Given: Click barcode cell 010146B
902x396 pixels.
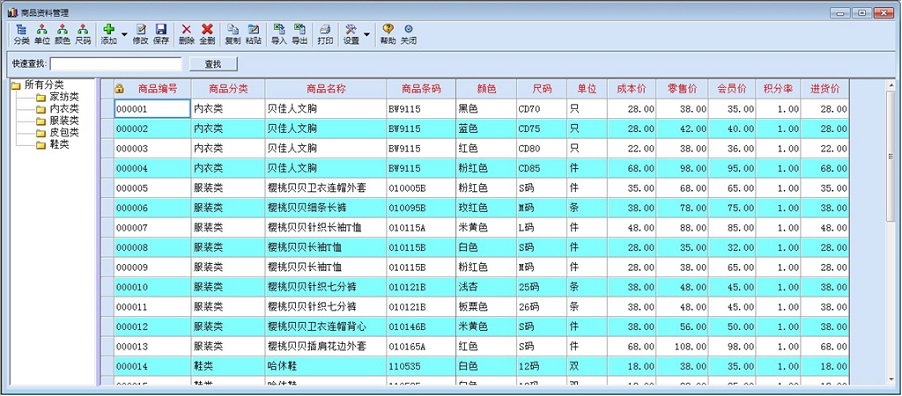Looking at the screenshot, I should pos(421,327).
